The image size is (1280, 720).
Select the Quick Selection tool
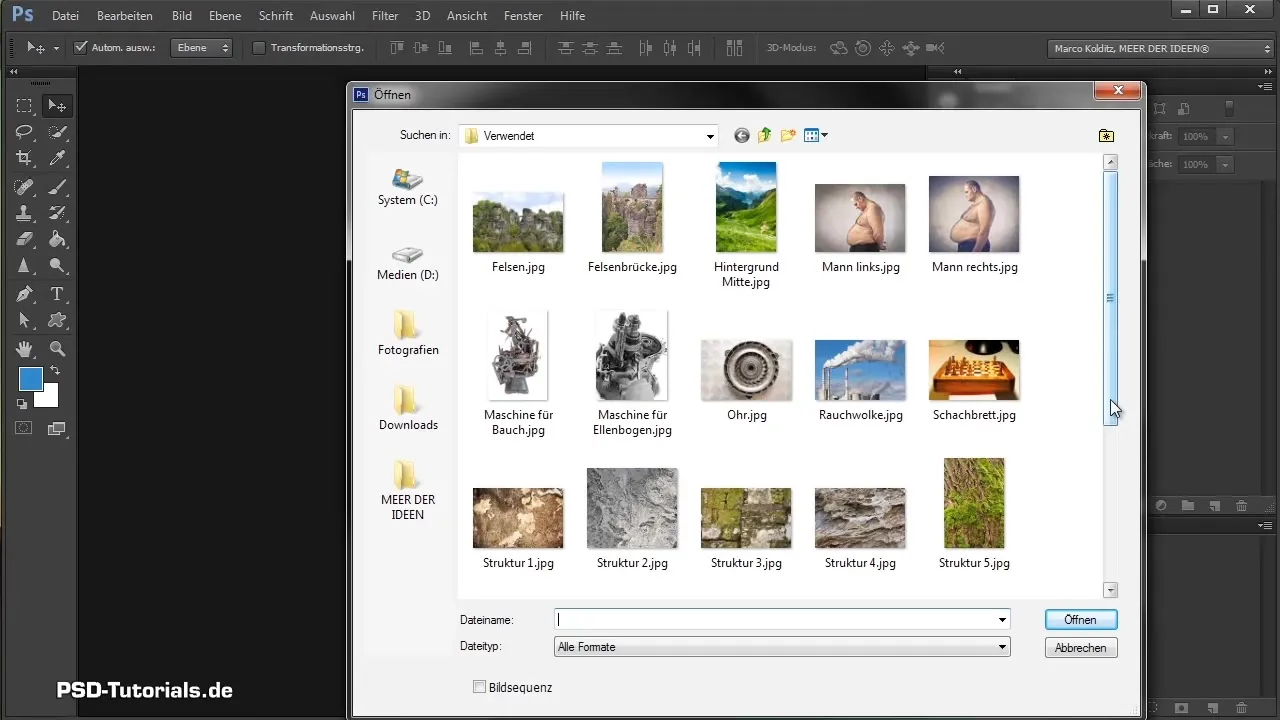pos(58,132)
